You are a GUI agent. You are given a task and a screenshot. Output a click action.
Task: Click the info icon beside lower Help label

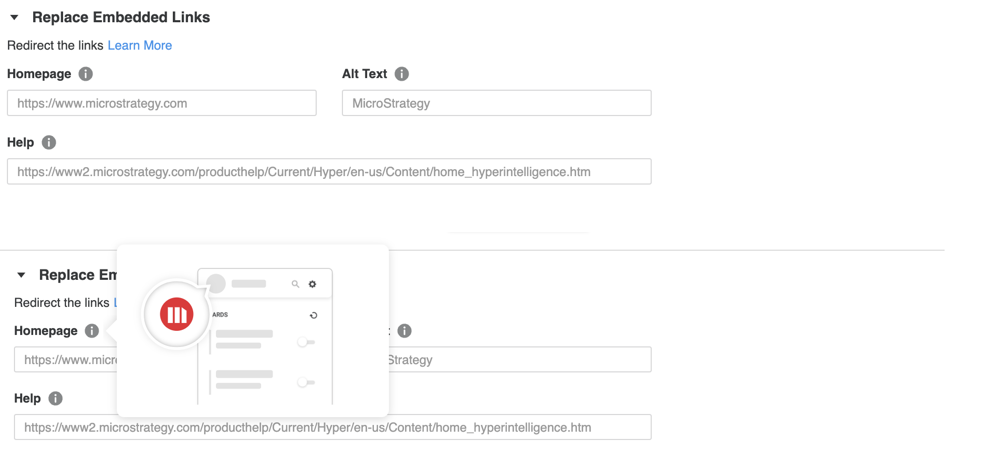tap(56, 399)
